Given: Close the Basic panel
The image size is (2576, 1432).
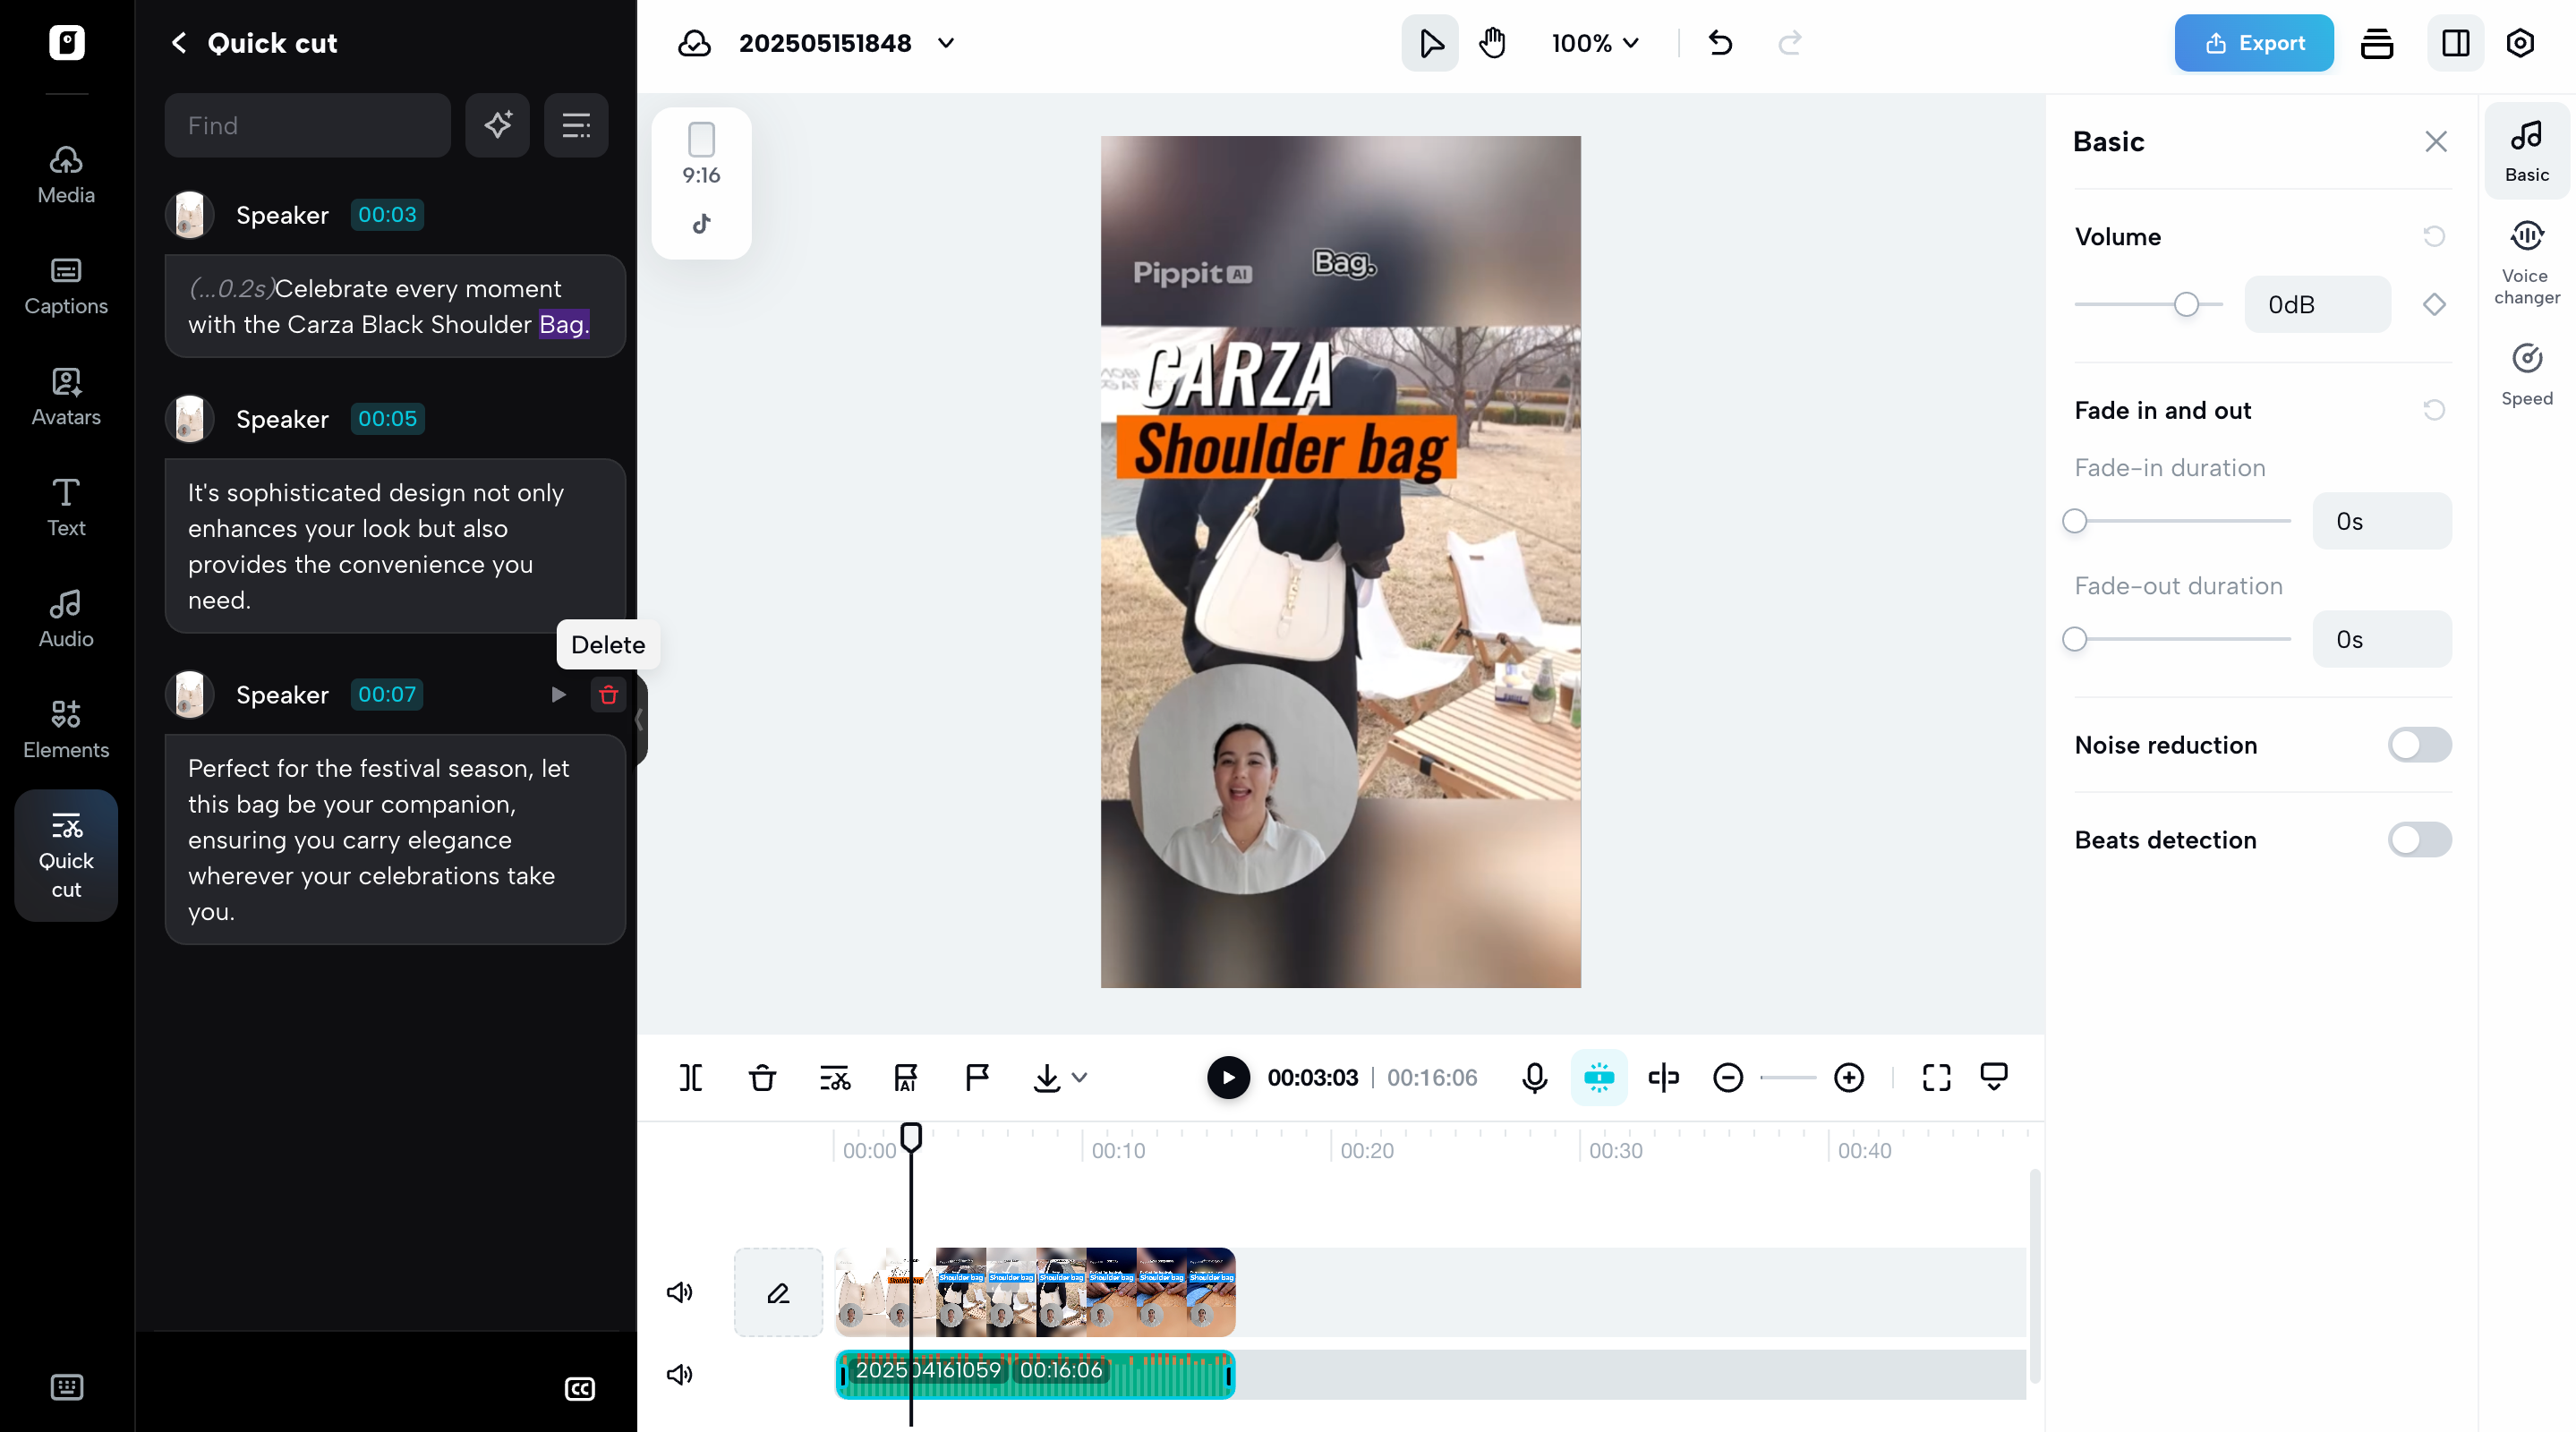Looking at the screenshot, I should (x=2436, y=142).
